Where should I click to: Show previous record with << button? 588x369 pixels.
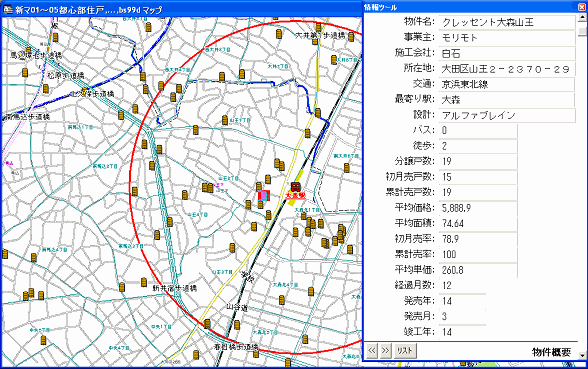click(x=372, y=351)
